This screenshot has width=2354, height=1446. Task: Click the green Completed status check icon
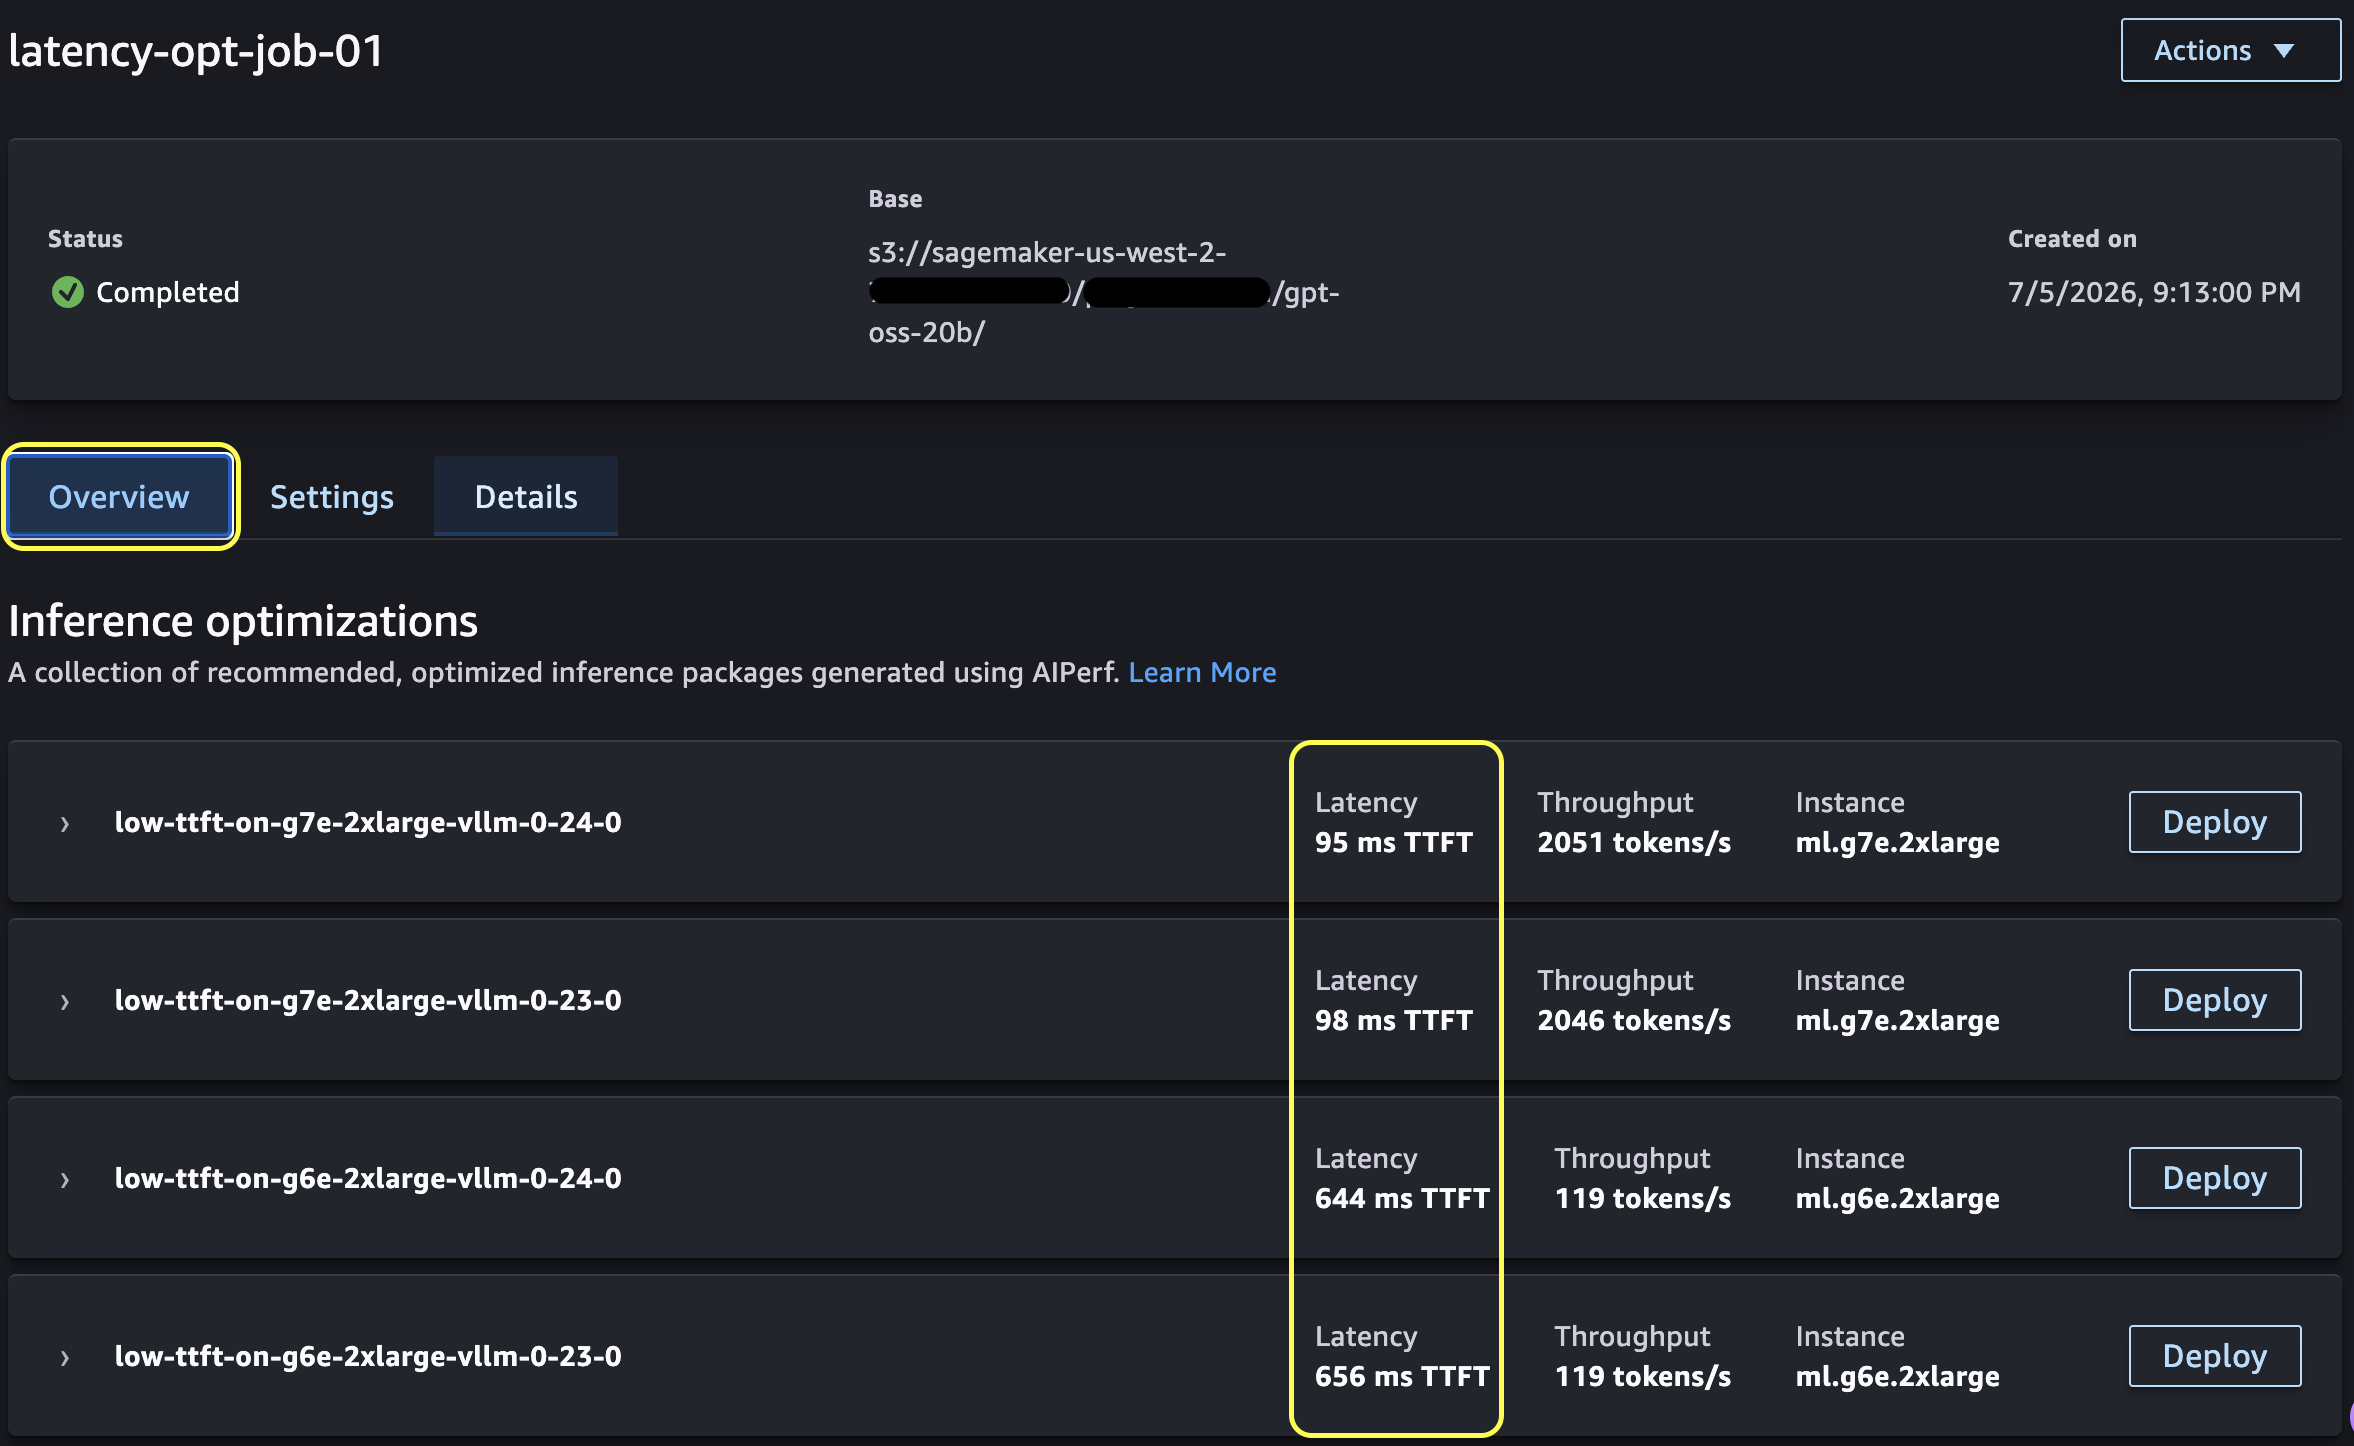68,292
